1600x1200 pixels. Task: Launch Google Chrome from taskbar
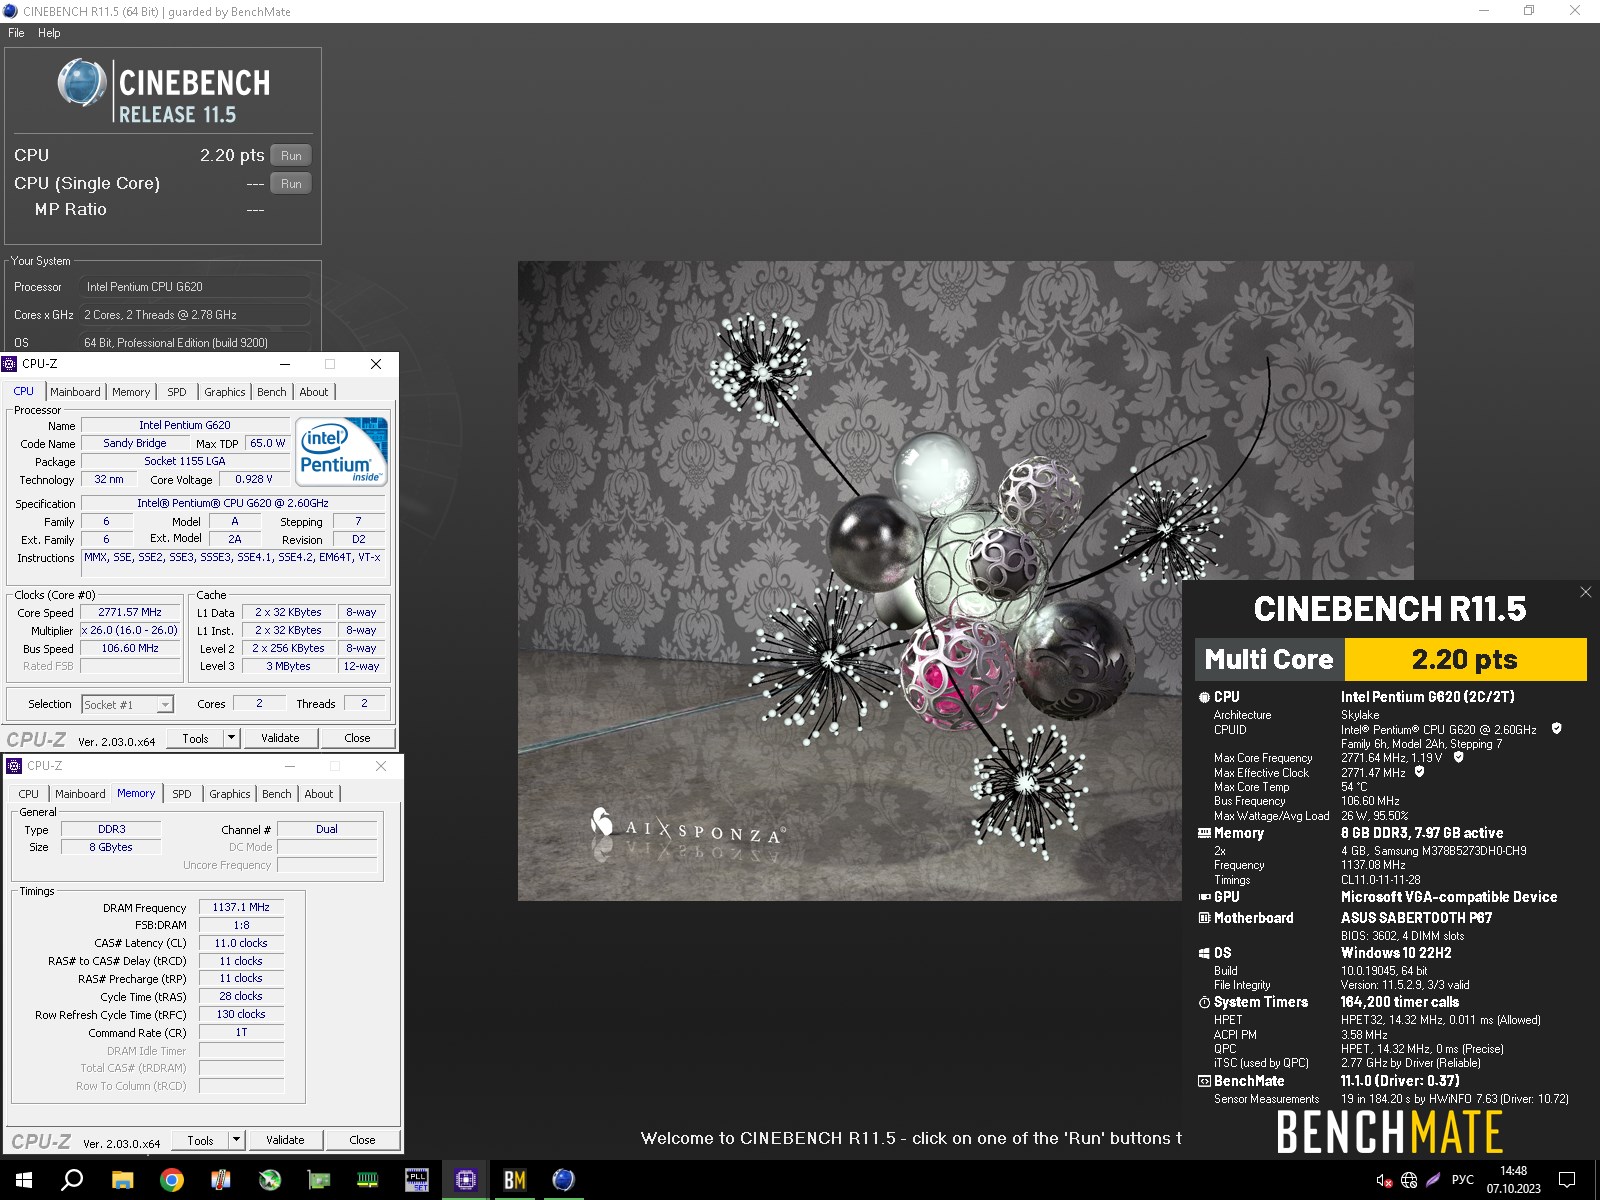[172, 1180]
